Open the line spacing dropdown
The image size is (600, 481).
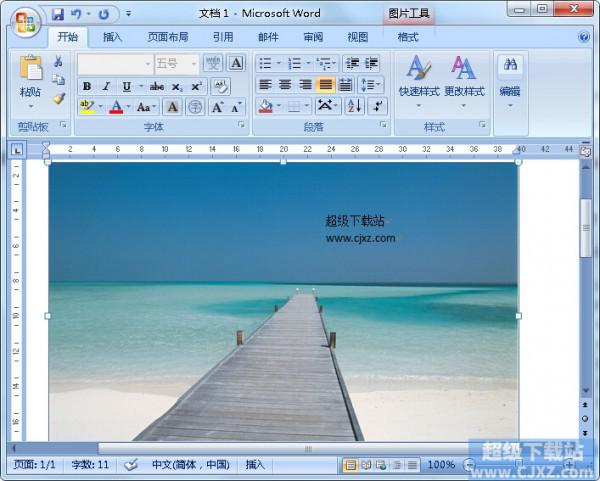(370, 85)
